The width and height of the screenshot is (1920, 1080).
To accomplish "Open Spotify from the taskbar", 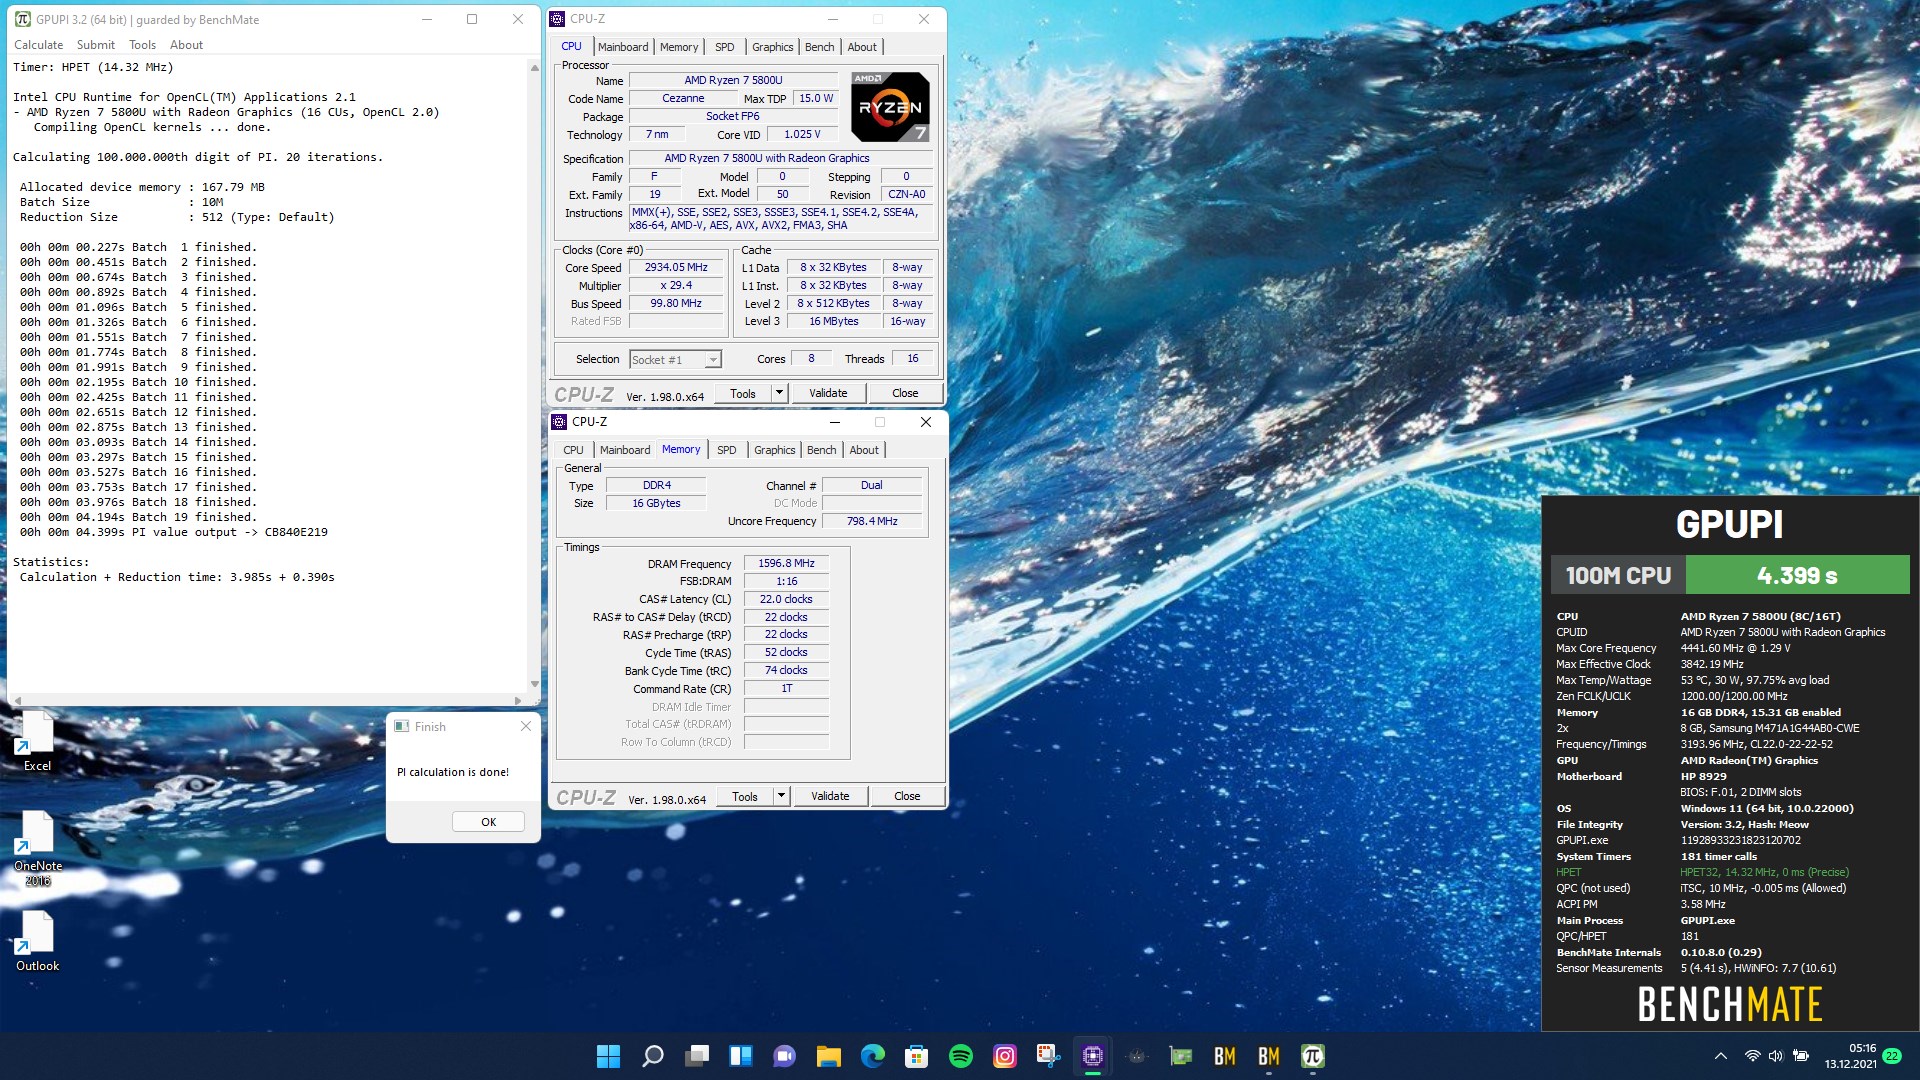I will 960,1056.
